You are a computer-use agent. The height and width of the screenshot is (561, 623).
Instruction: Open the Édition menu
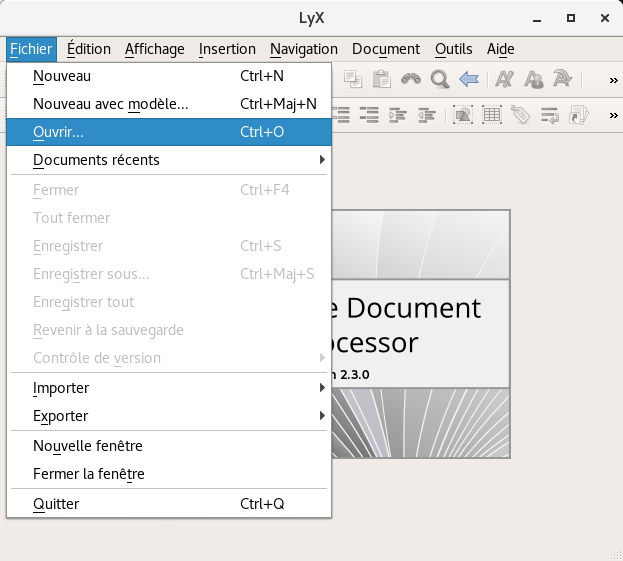89,49
